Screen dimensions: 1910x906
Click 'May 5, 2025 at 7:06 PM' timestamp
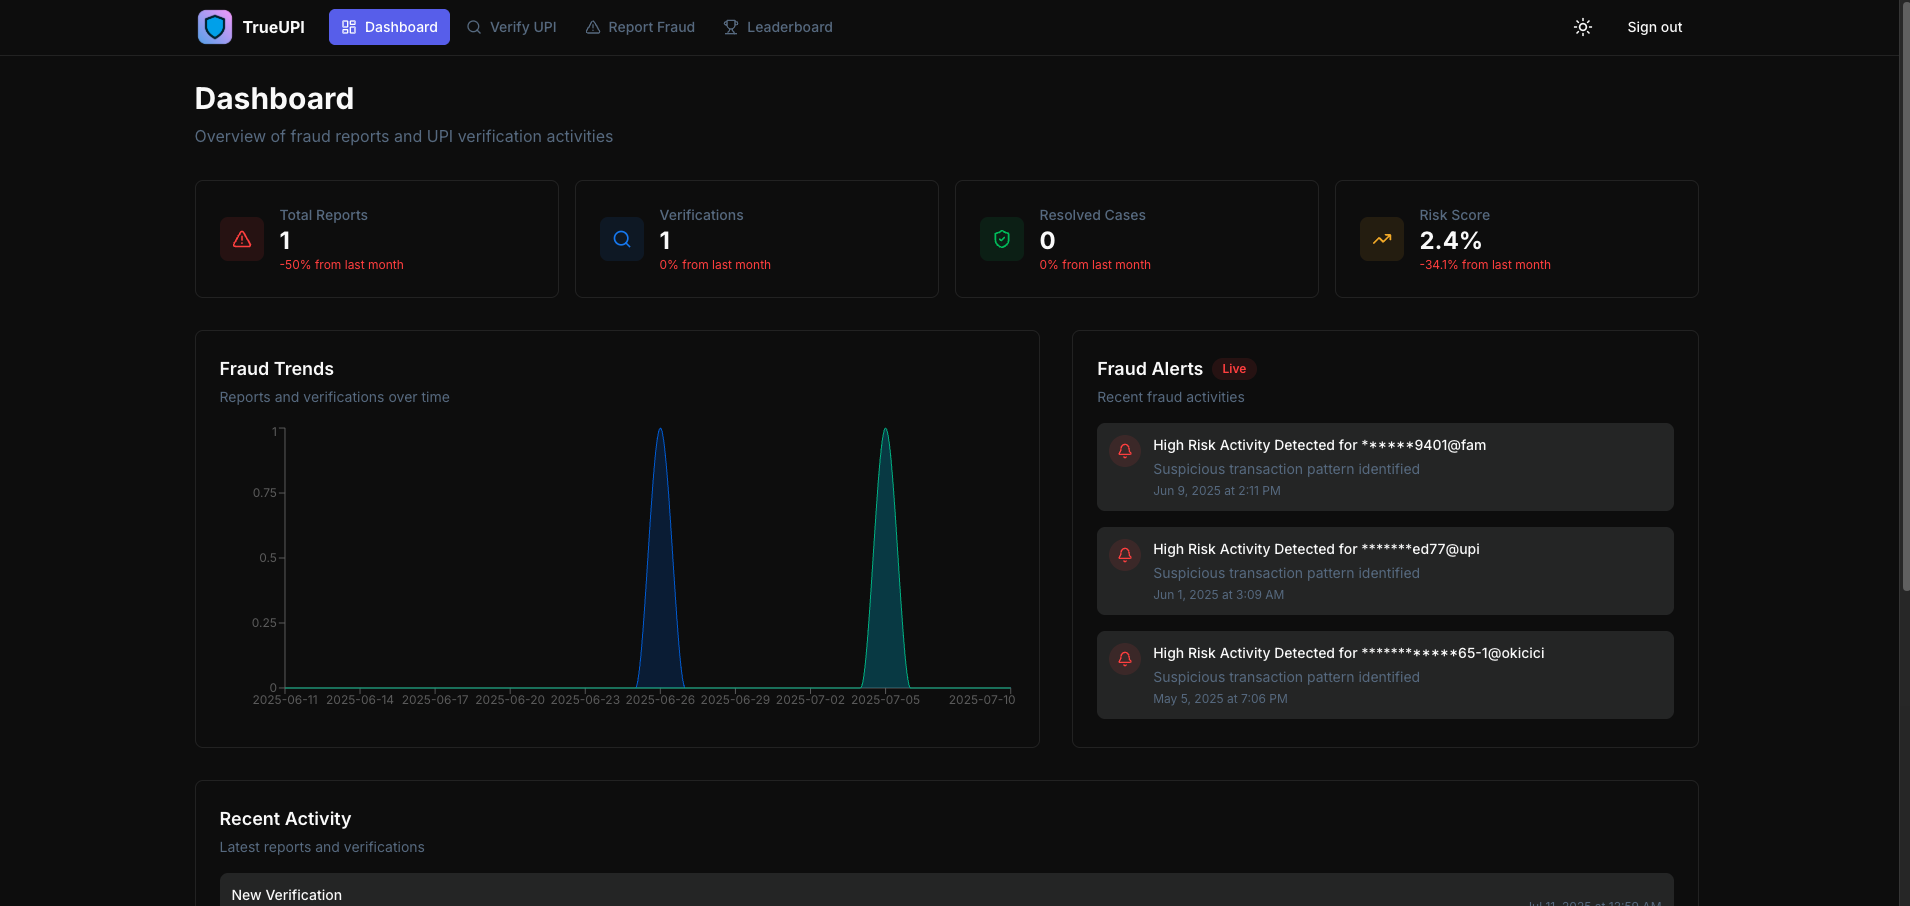(x=1220, y=699)
